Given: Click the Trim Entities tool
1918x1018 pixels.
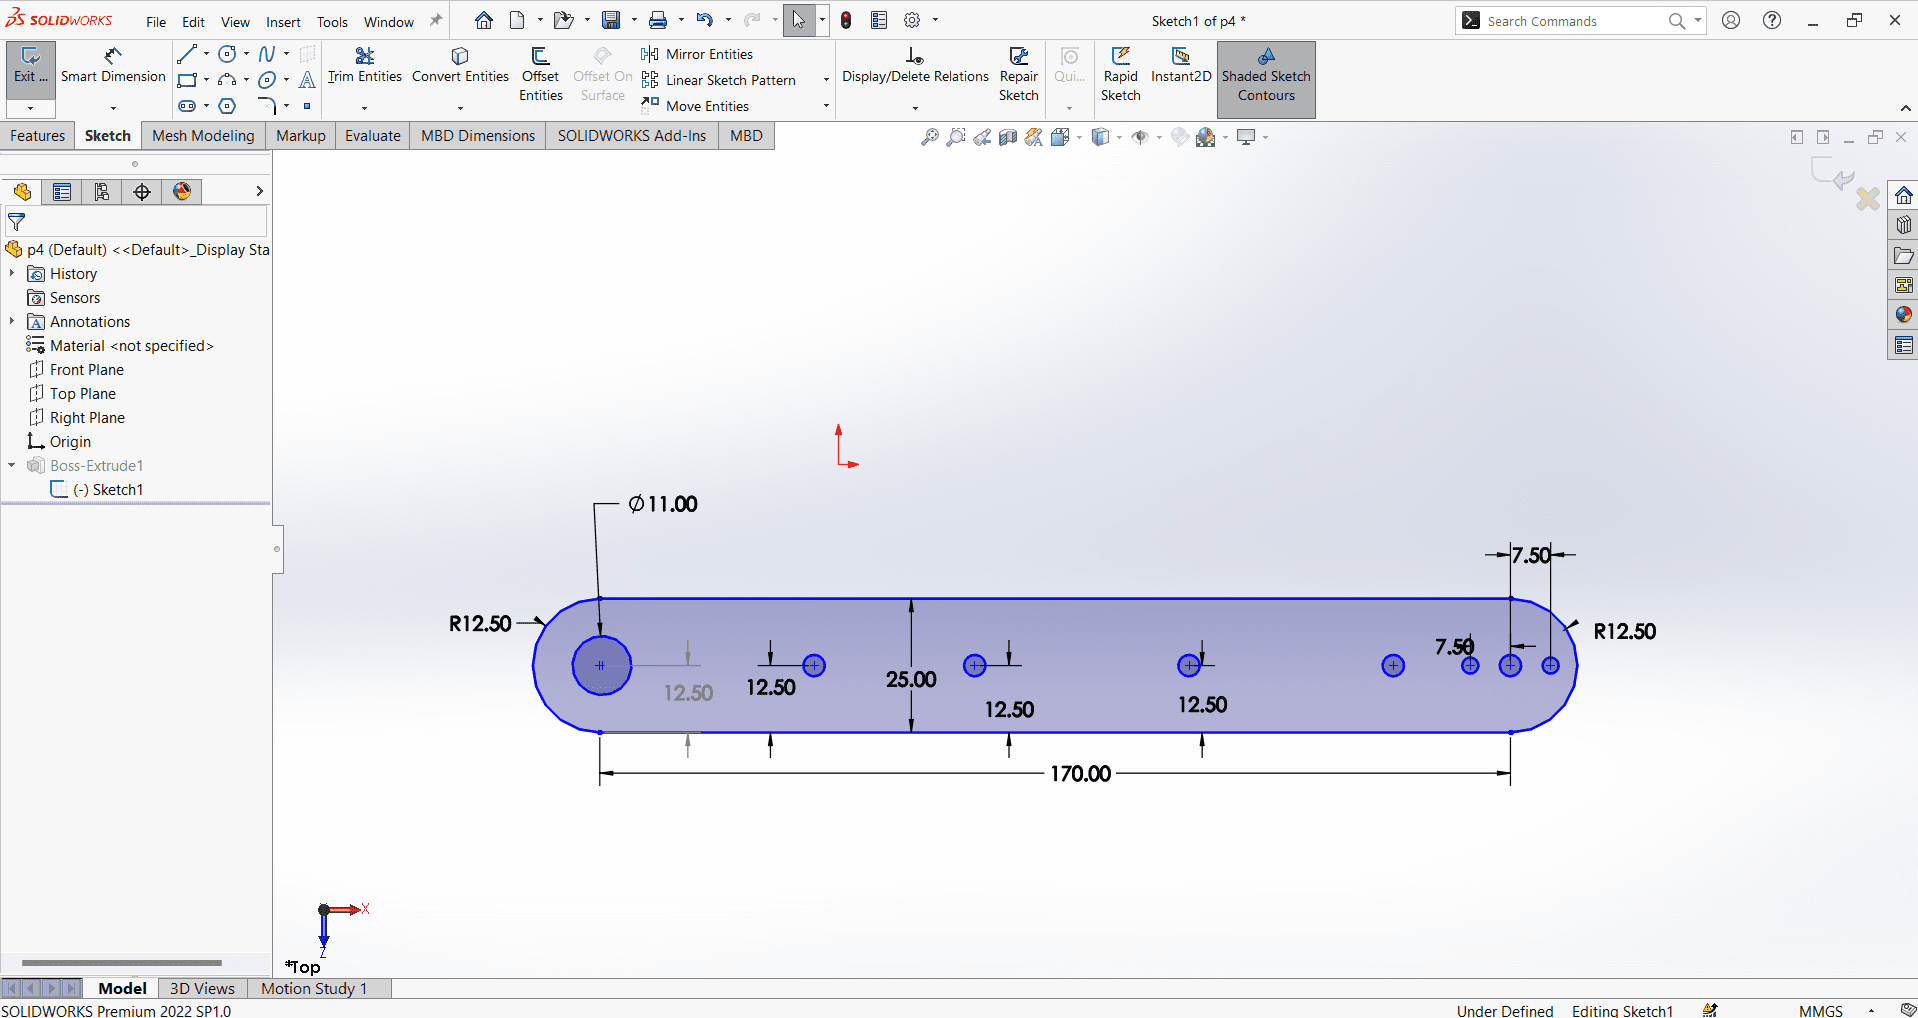Looking at the screenshot, I should pos(365,65).
